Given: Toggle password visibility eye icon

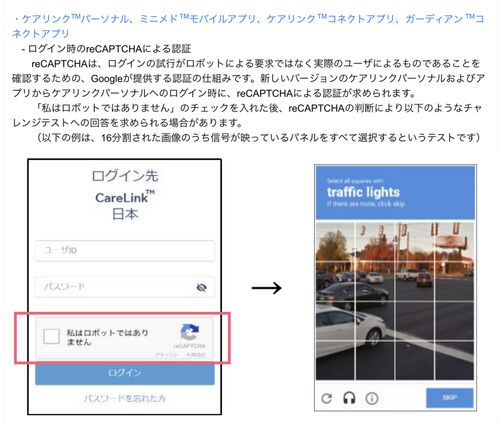Looking at the screenshot, I should coord(201,287).
